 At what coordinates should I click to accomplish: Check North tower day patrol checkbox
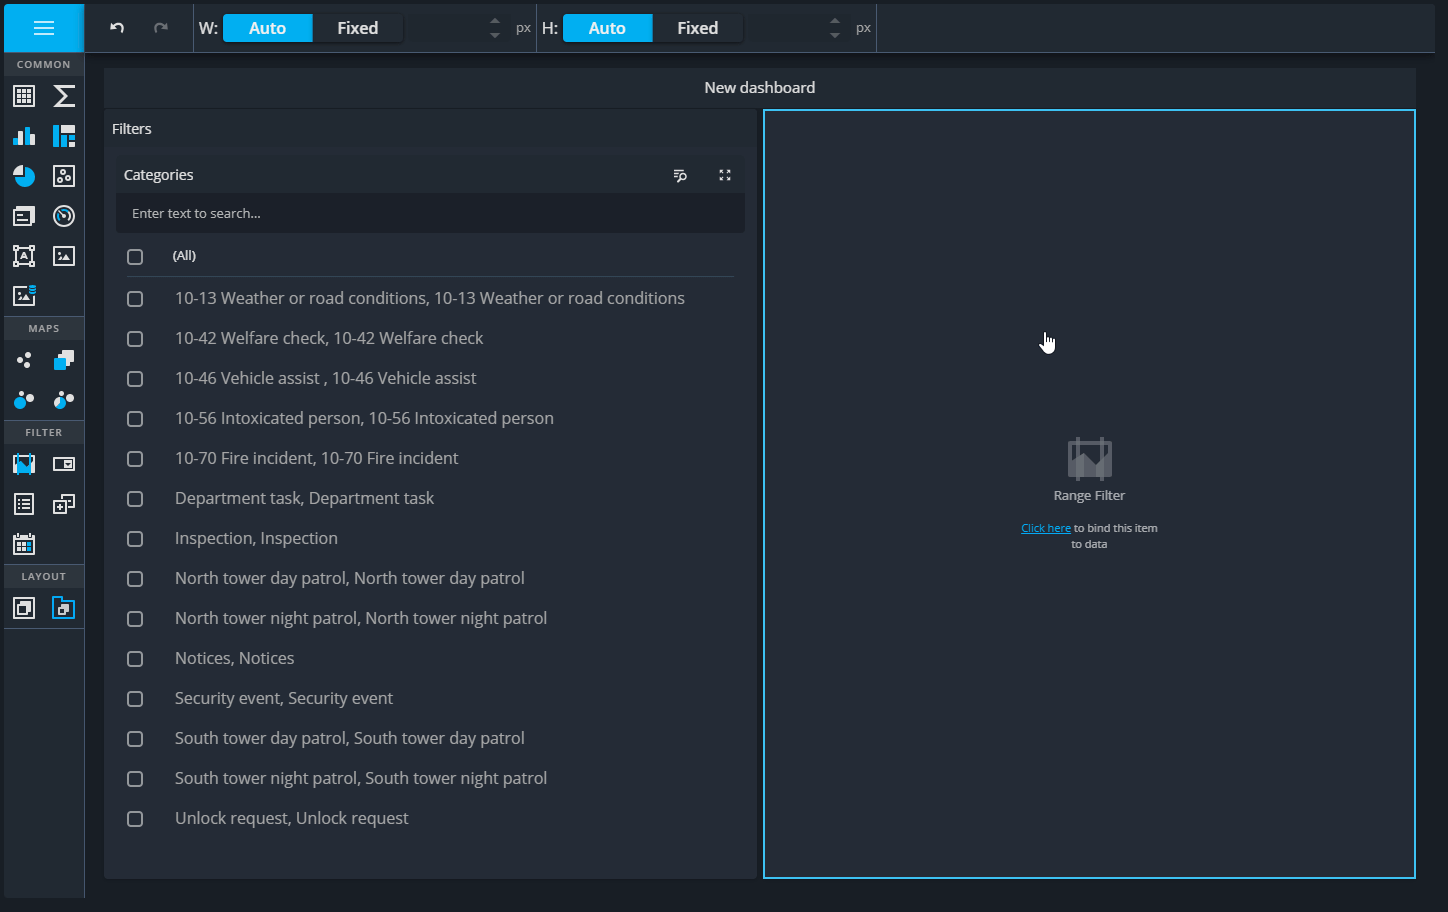click(135, 579)
